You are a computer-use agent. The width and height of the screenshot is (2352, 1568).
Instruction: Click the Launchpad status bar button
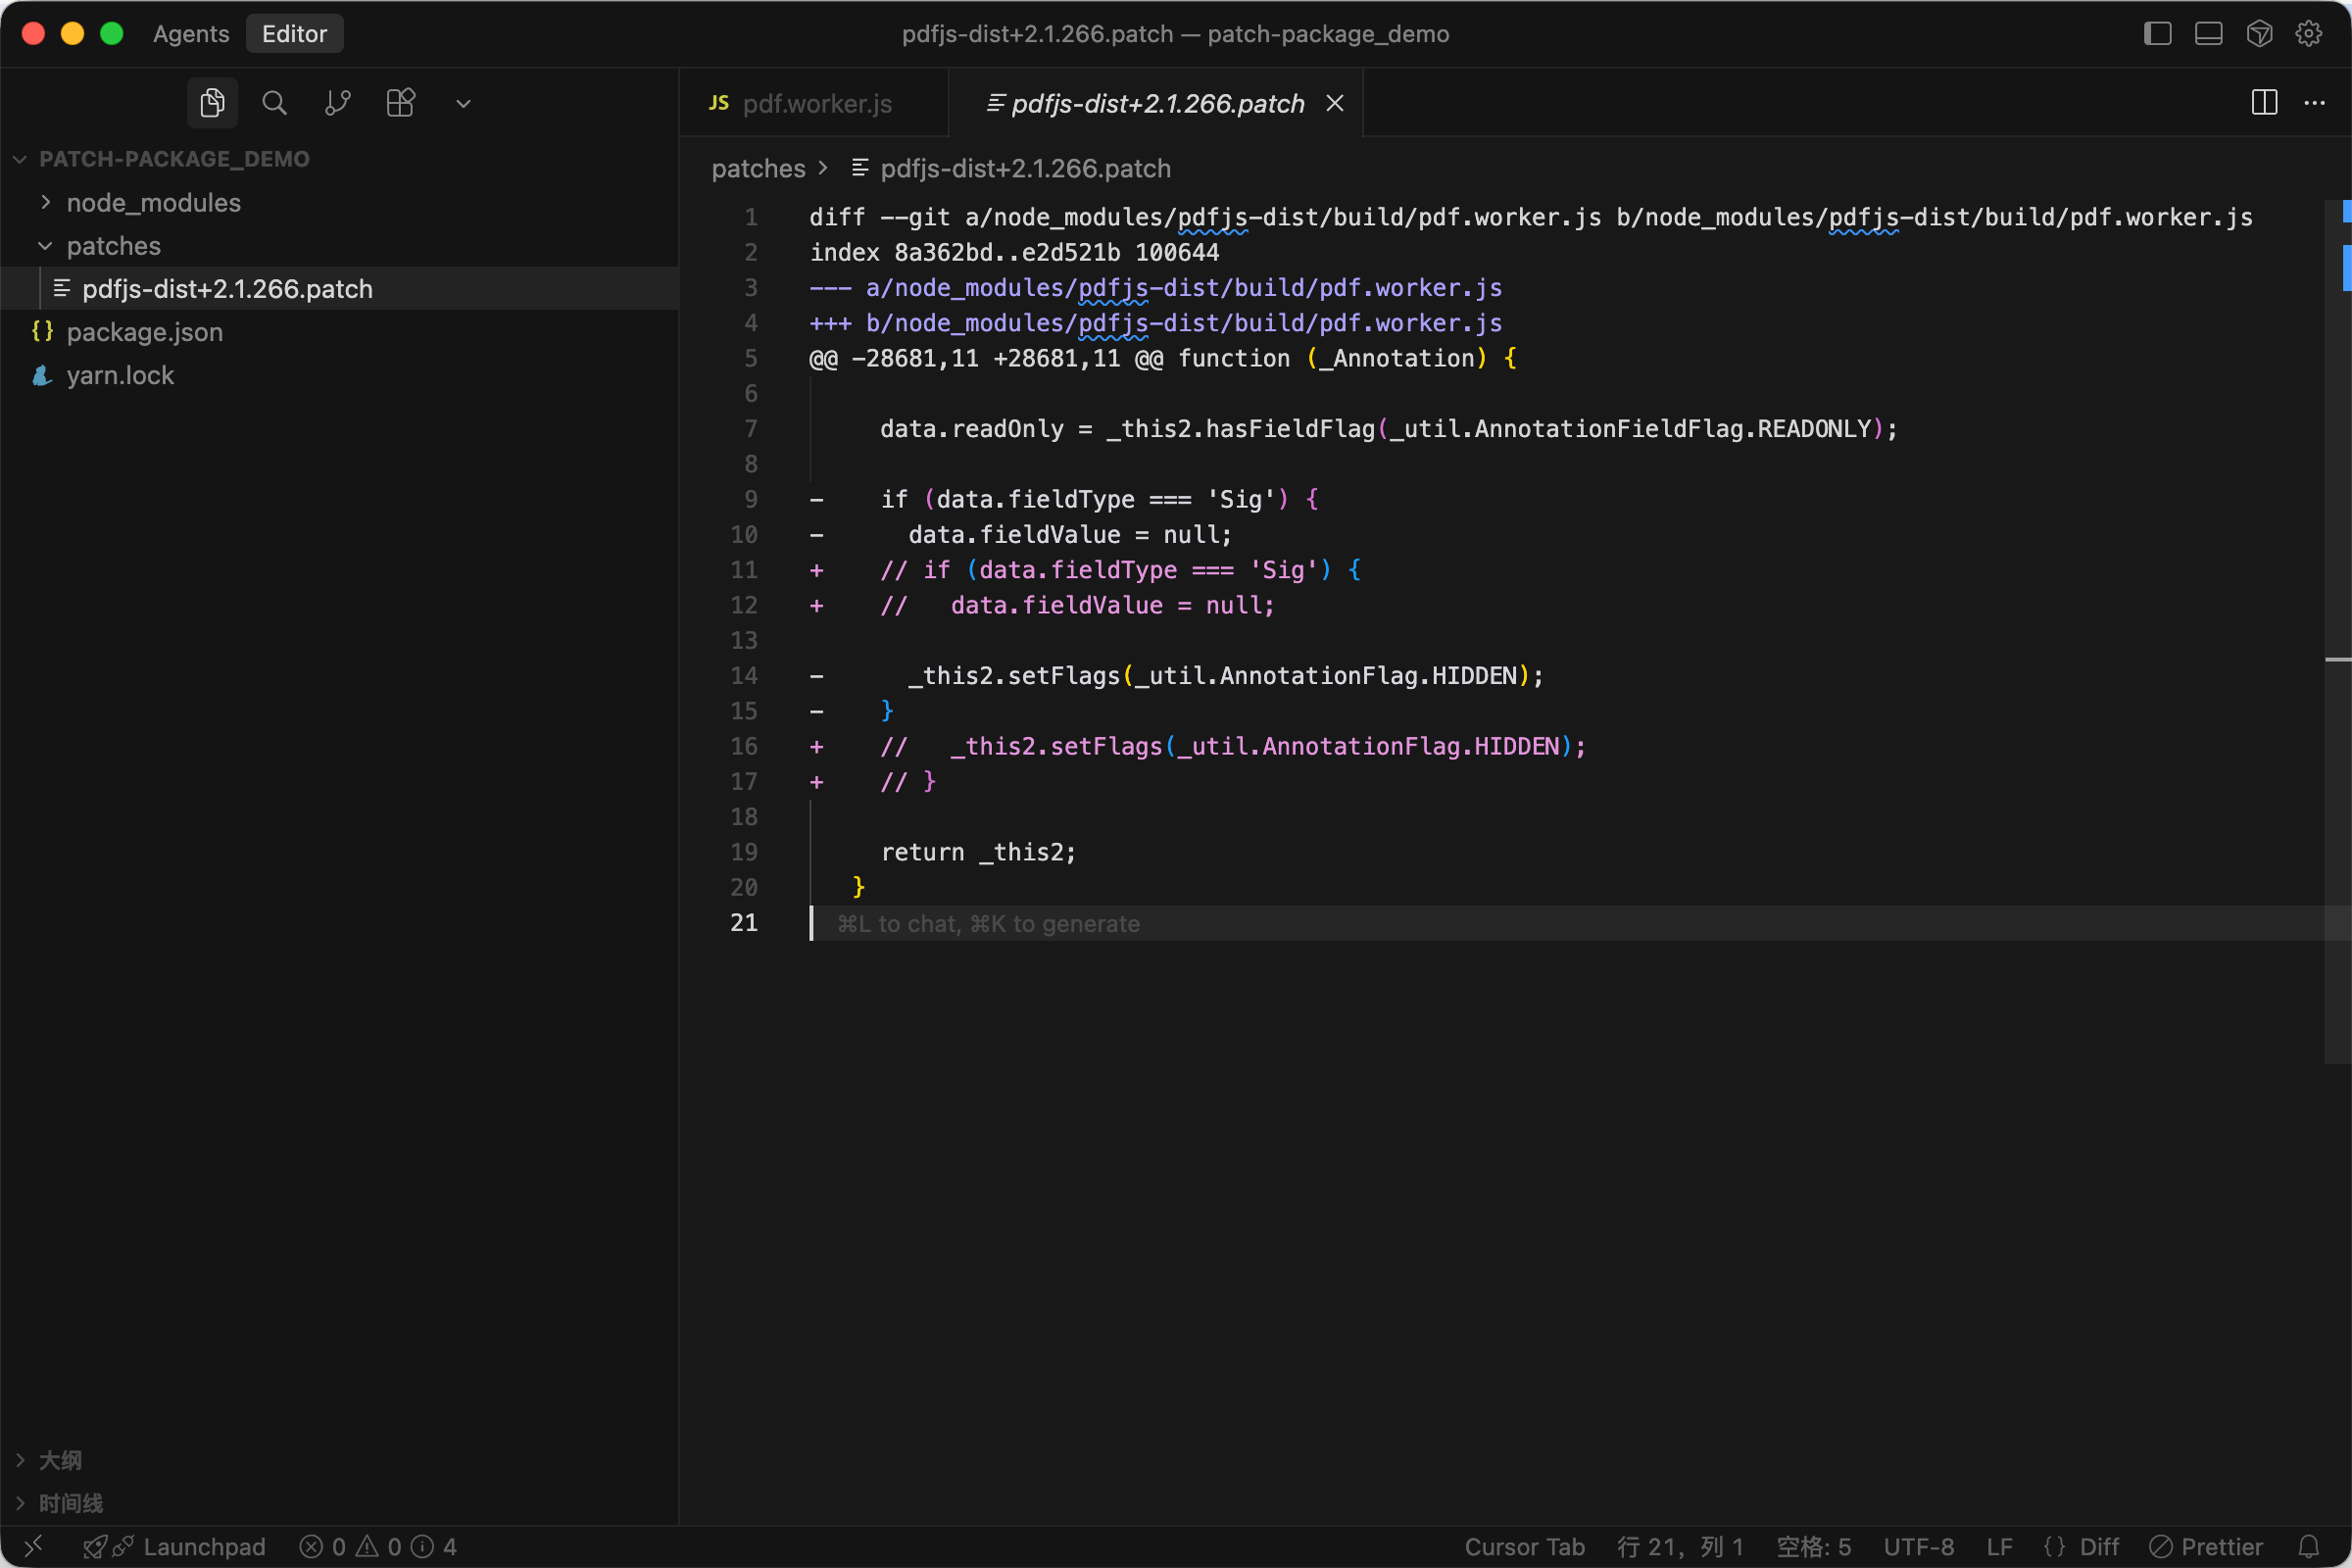204,1547
